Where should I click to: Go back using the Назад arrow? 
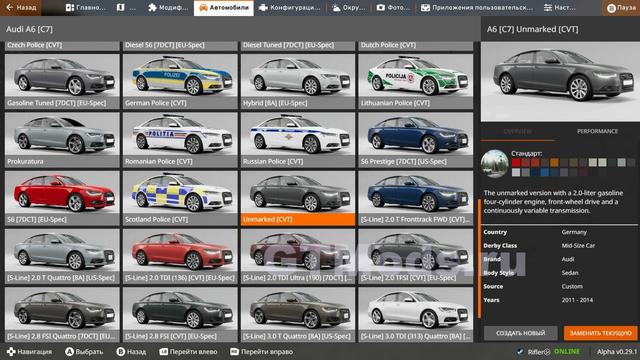coord(20,7)
